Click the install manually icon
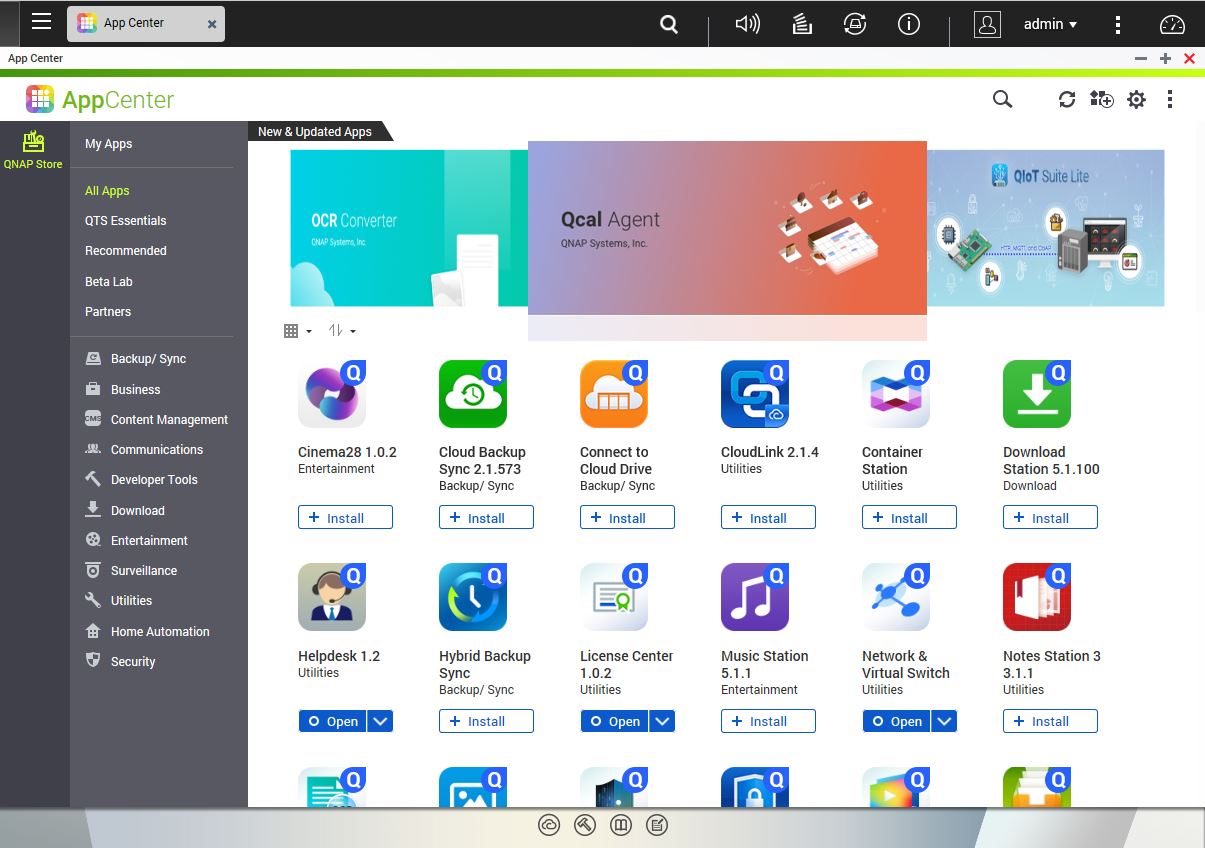The width and height of the screenshot is (1205, 848). [x=1101, y=99]
